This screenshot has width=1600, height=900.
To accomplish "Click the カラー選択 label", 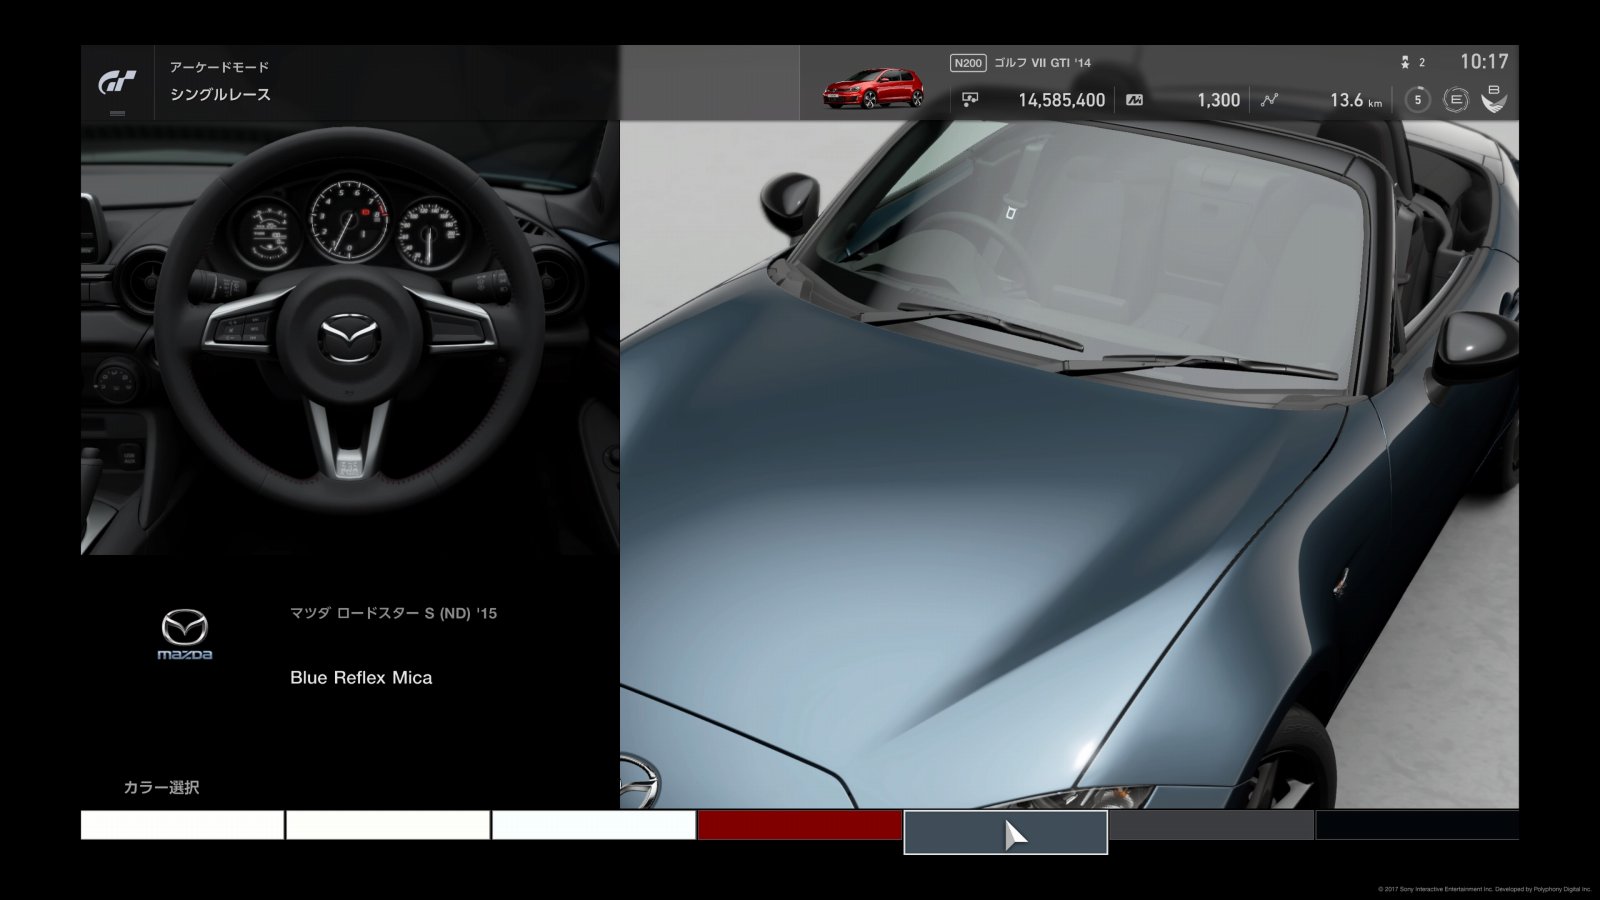I will click(161, 787).
